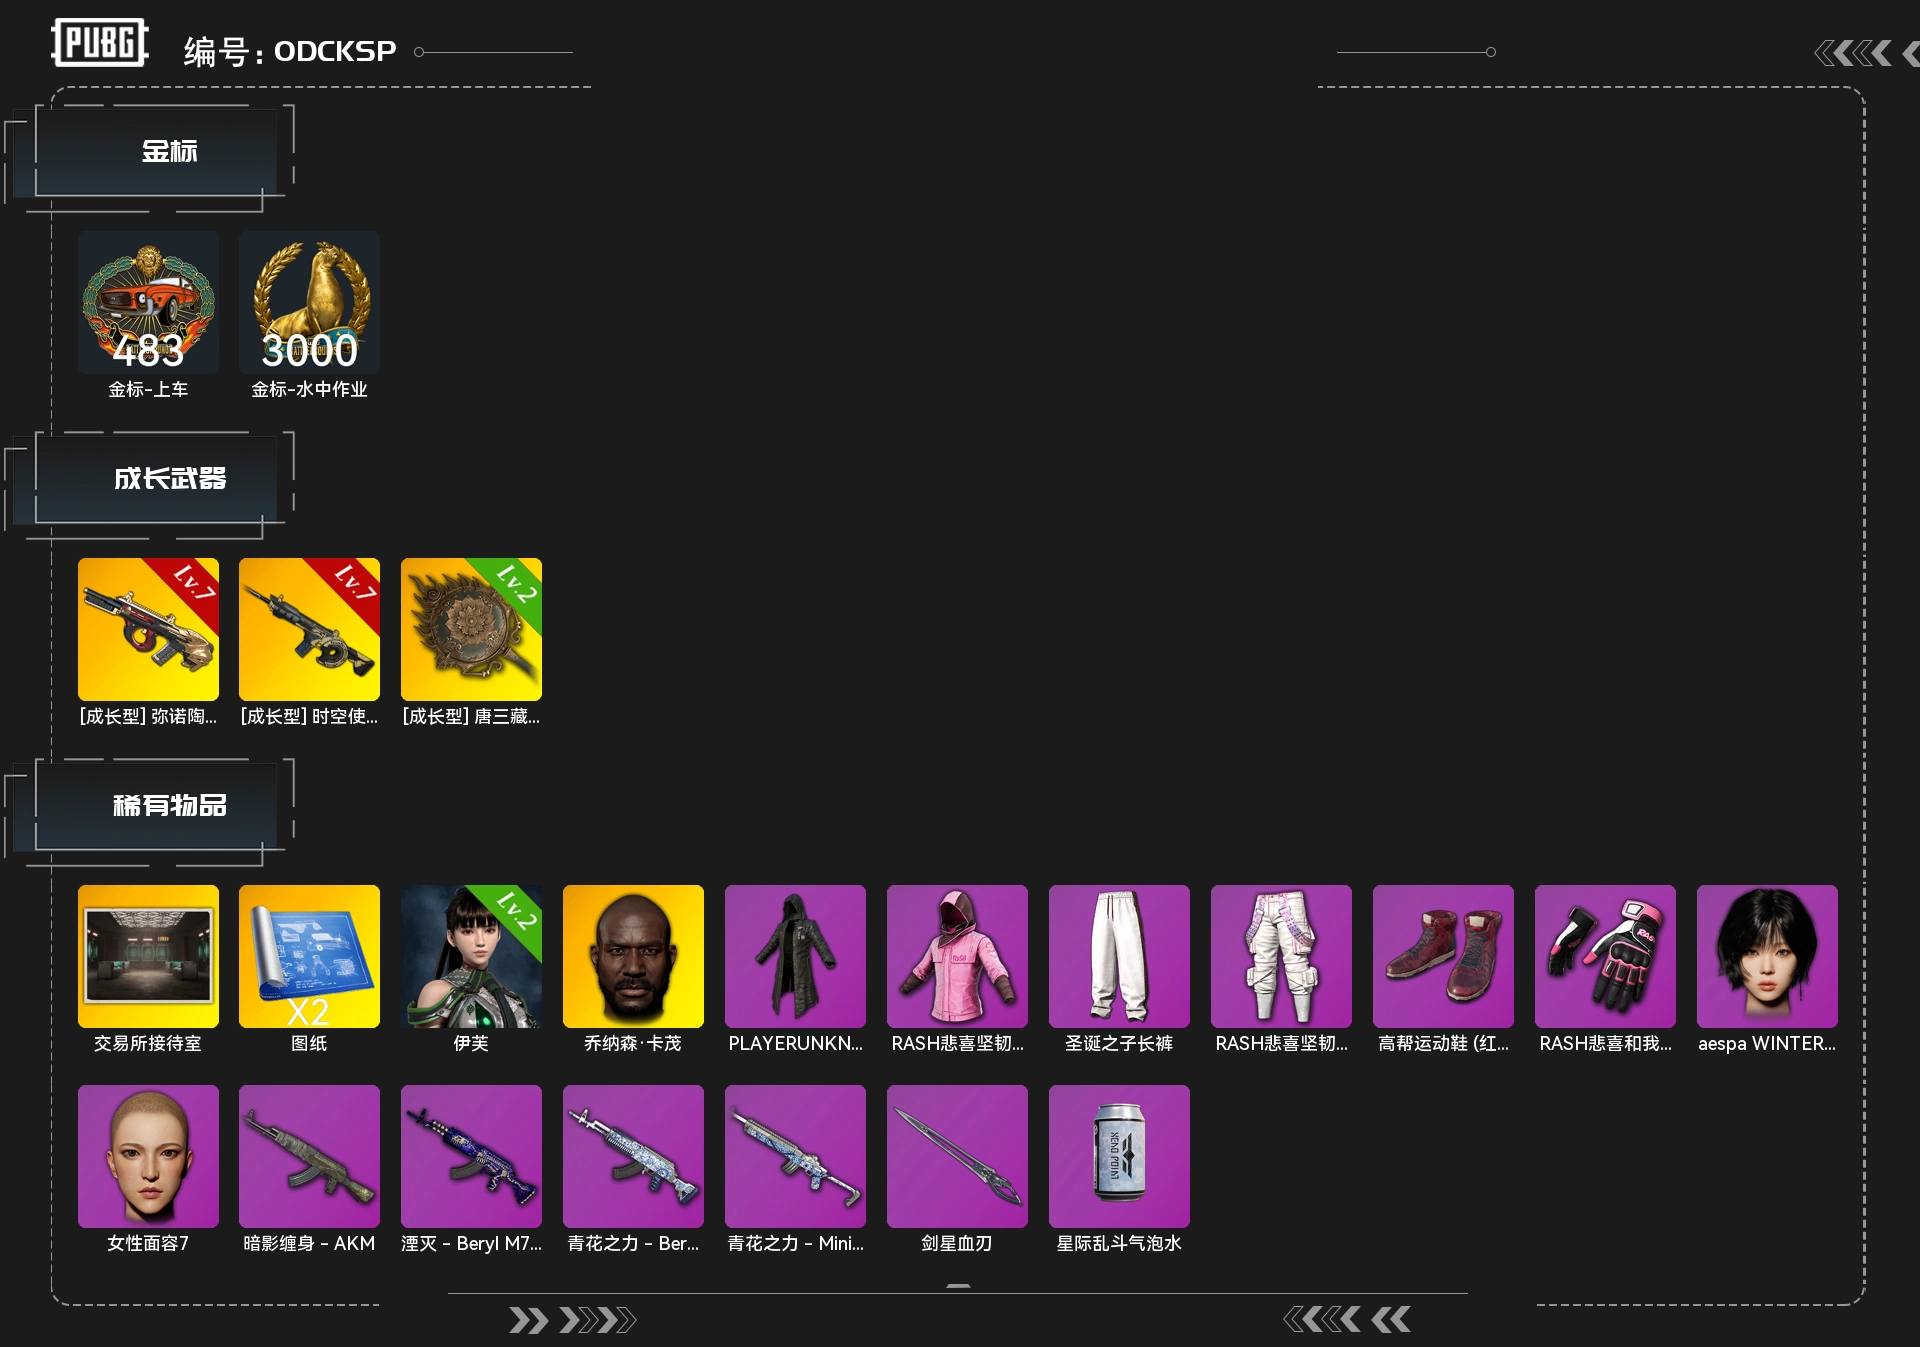Select the 暗影缠身 - AKM skin

309,1156
